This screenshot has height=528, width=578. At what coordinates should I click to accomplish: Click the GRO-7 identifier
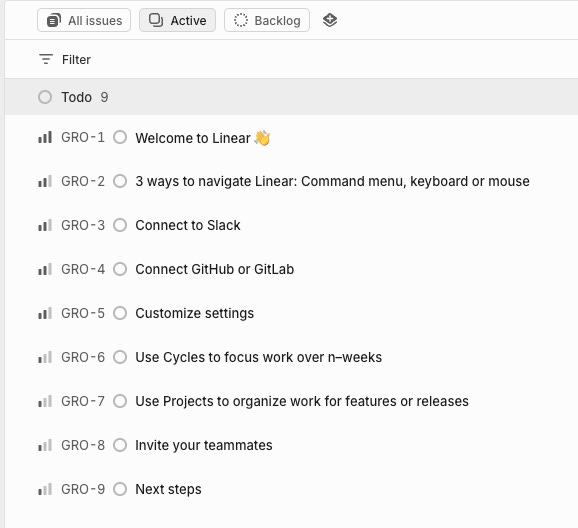[x=83, y=401]
